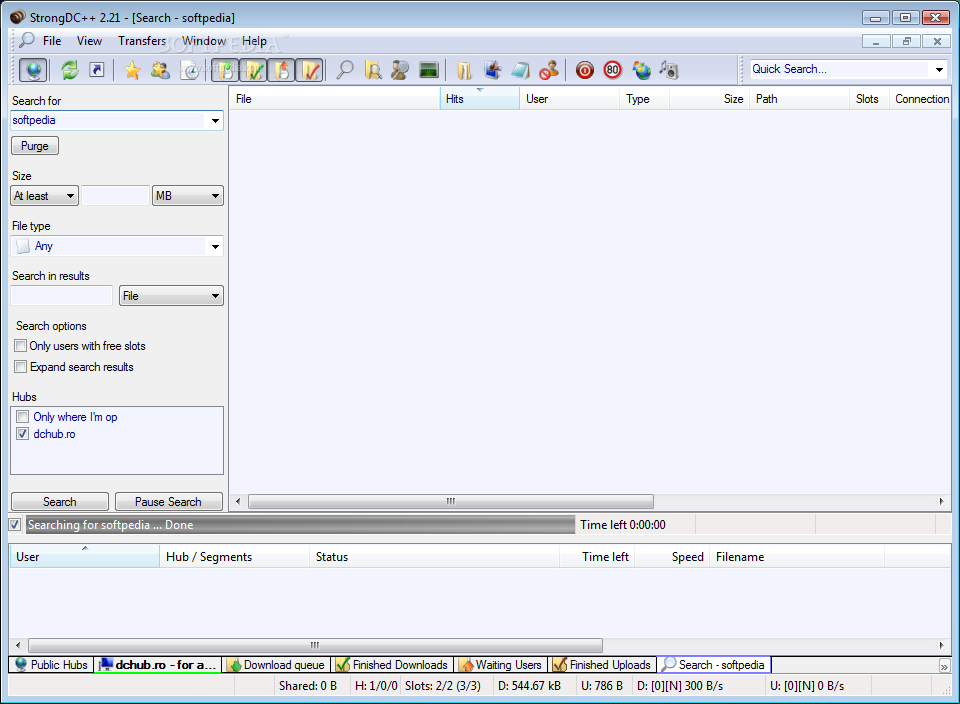Image resolution: width=960 pixels, height=704 pixels.
Task: Click the Follow Redirect shortcut arrow icon
Action: 97,70
